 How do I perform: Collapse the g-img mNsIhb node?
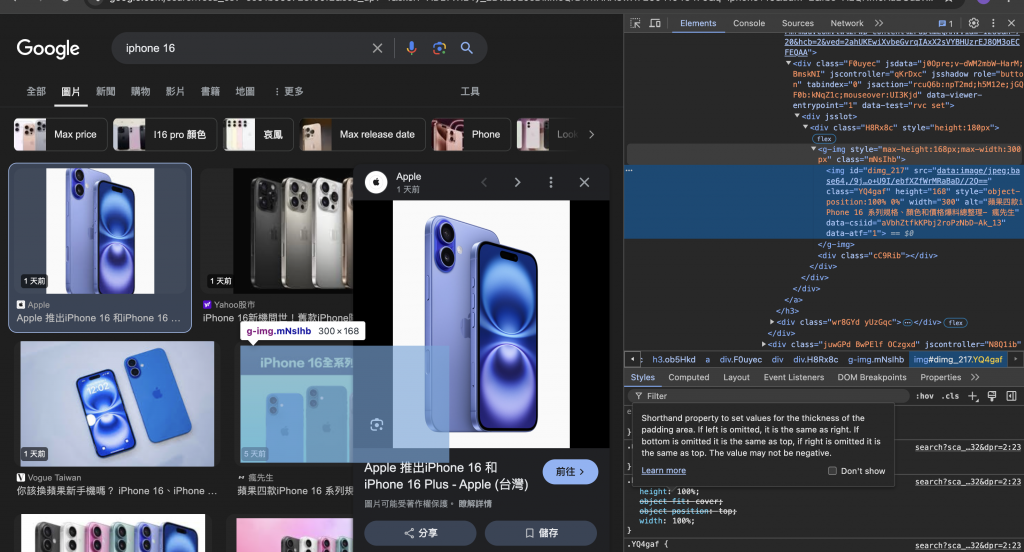(x=814, y=149)
